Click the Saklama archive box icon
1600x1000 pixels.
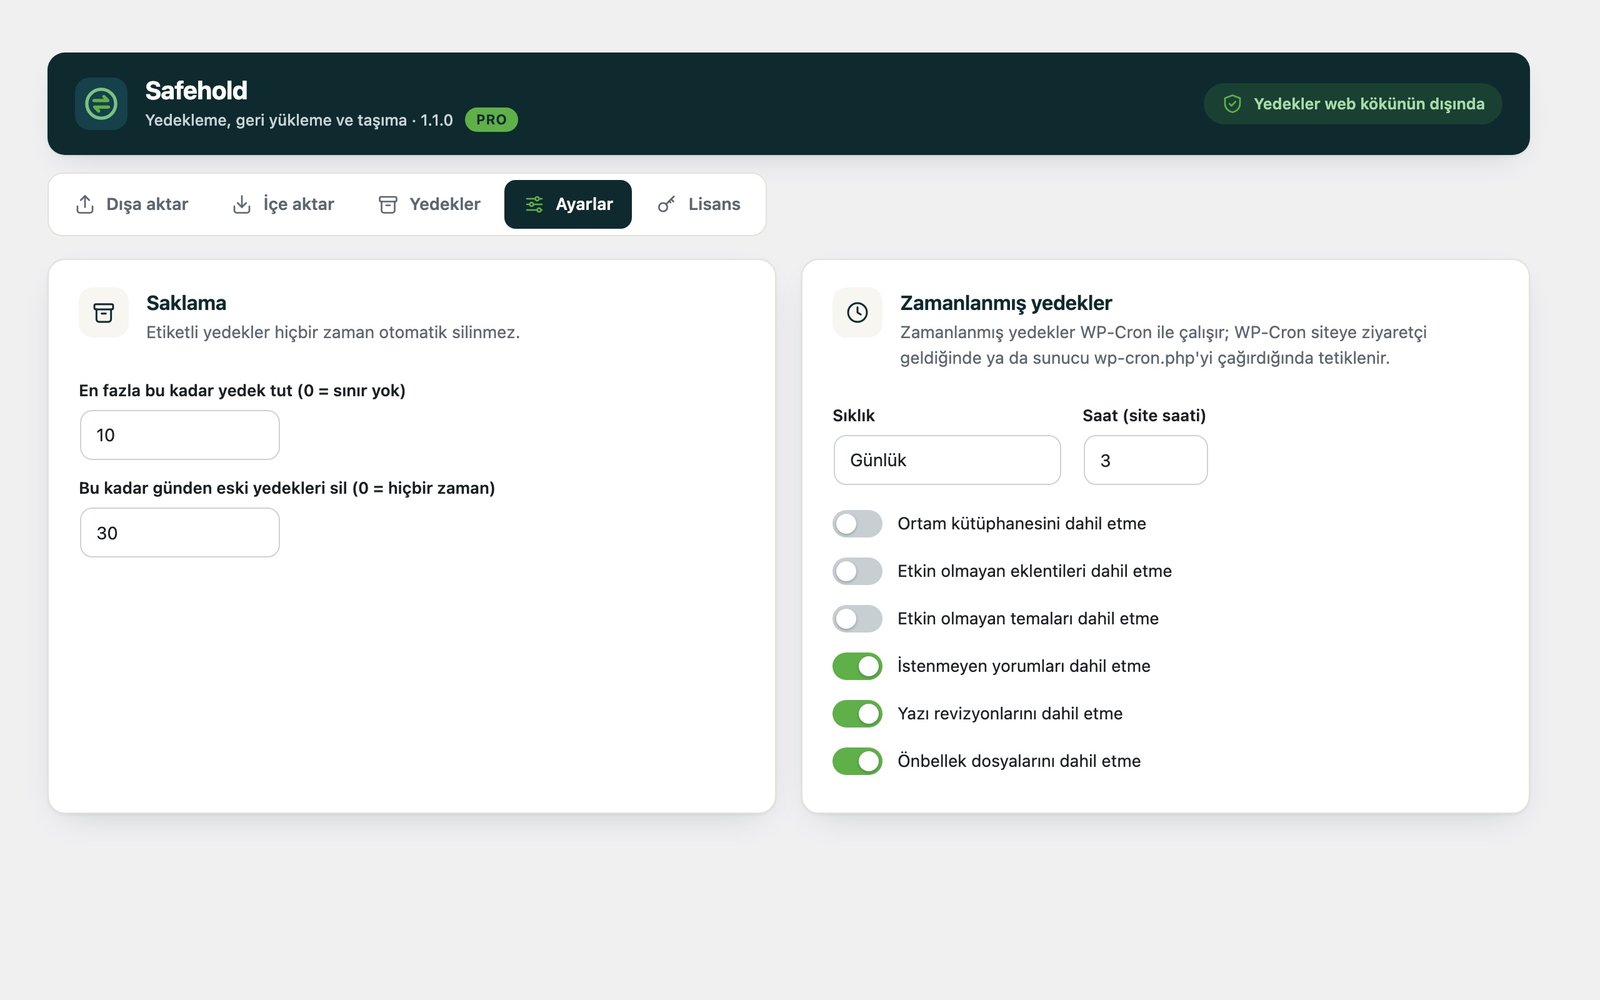click(x=104, y=313)
